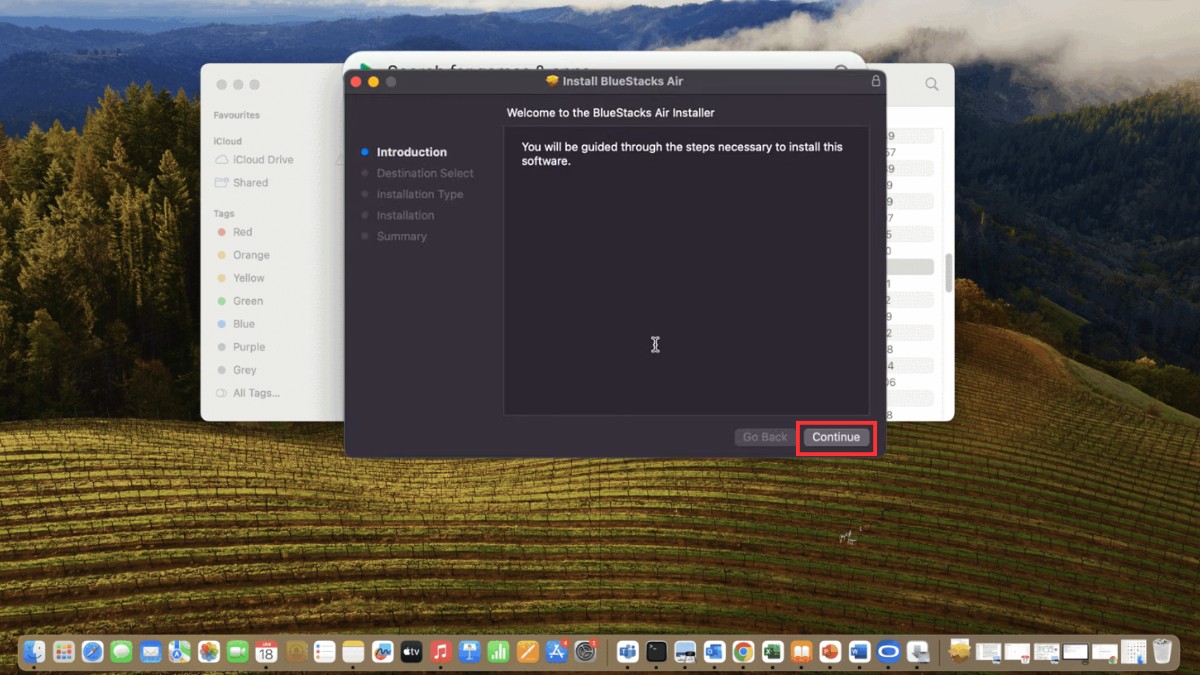Select the Introduction step in installer sidebar
Viewport: 1200px width, 675px height.
click(x=411, y=152)
